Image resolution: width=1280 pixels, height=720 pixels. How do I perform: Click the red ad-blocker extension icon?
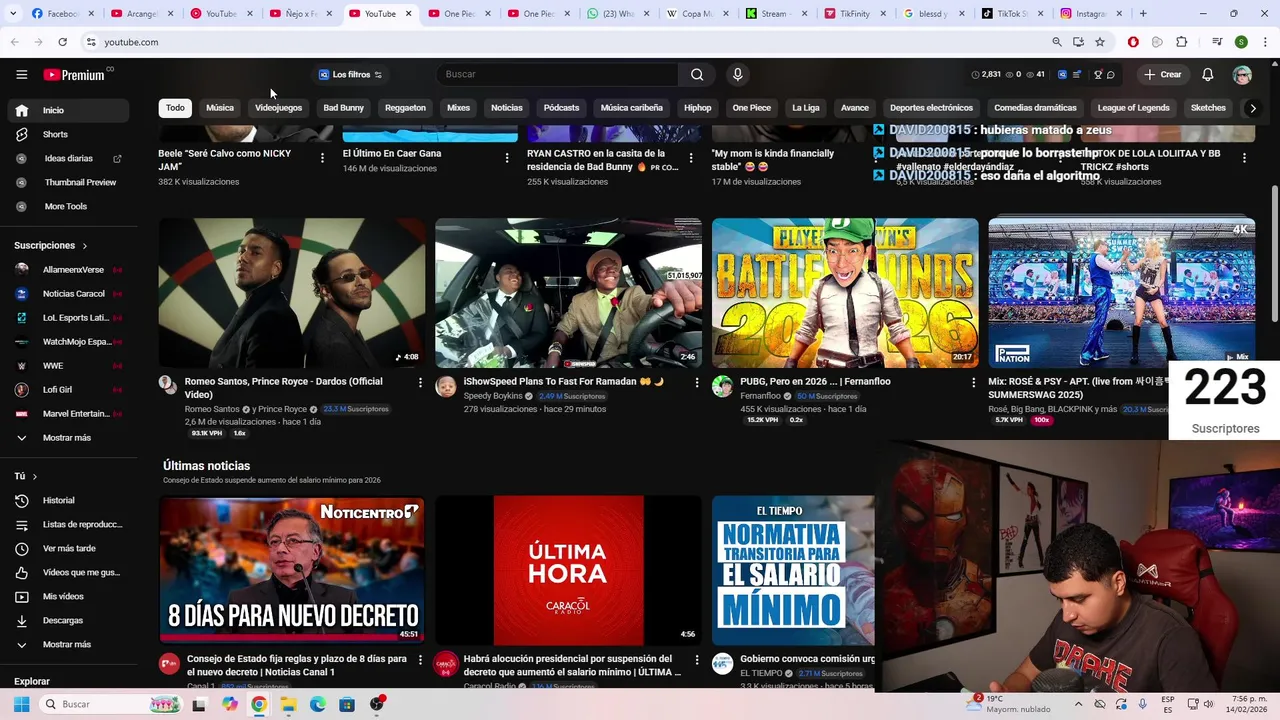pos(1133,42)
